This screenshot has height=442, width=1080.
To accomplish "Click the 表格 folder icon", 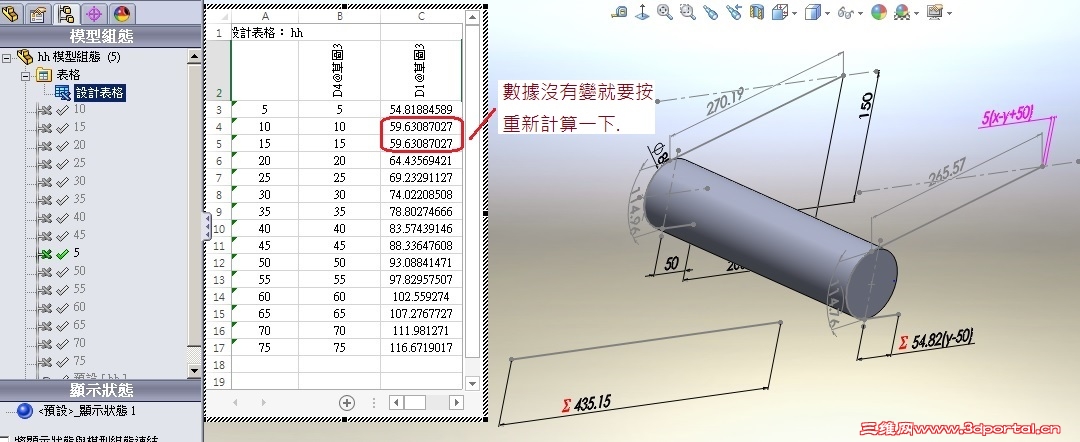I will (43, 75).
